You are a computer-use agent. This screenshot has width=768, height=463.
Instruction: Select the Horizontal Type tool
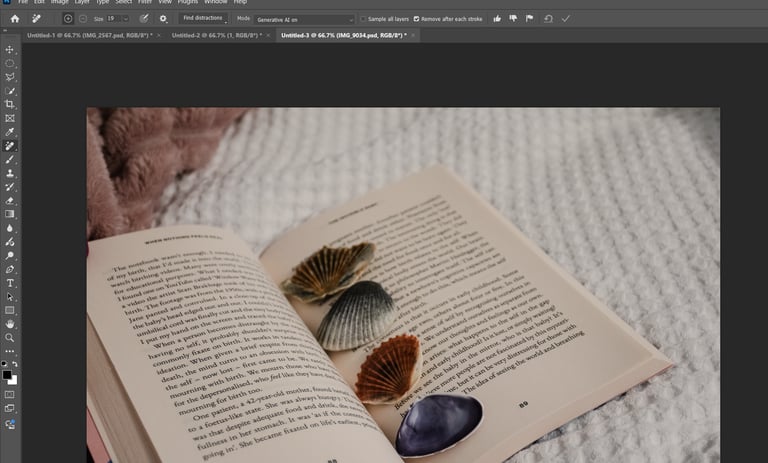[x=9, y=283]
